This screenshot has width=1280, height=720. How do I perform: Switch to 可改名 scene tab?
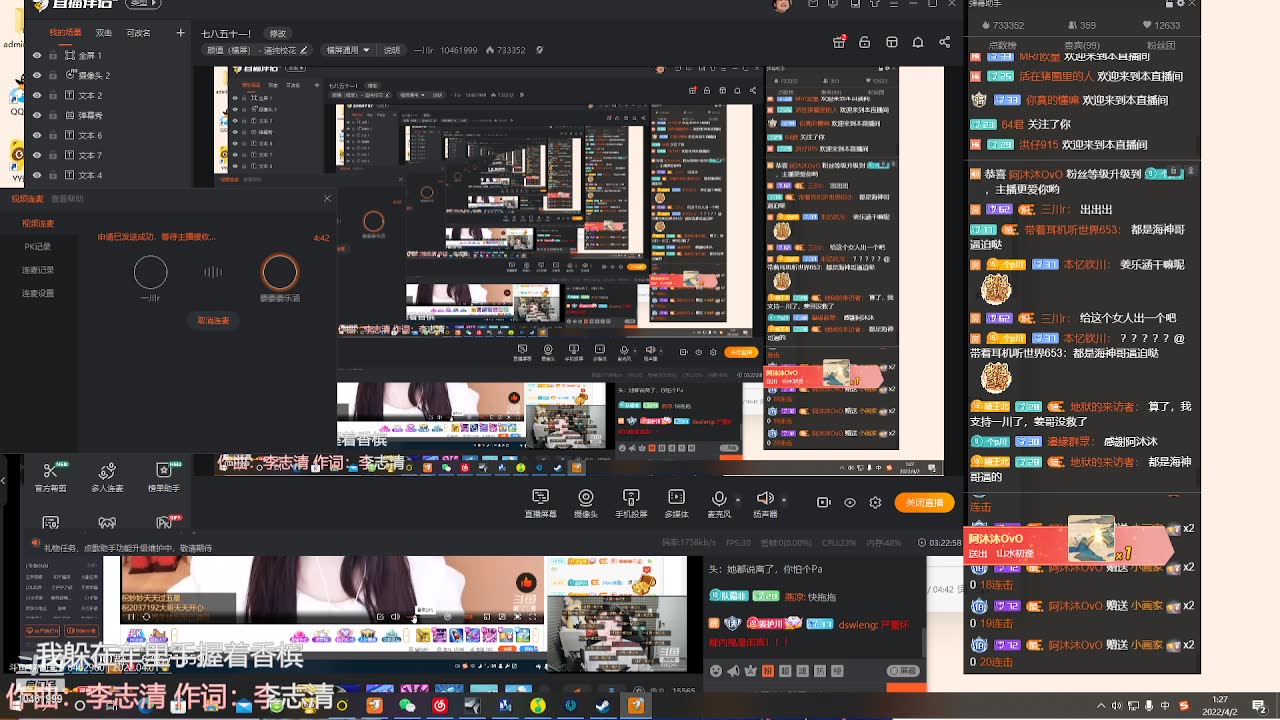tap(138, 33)
